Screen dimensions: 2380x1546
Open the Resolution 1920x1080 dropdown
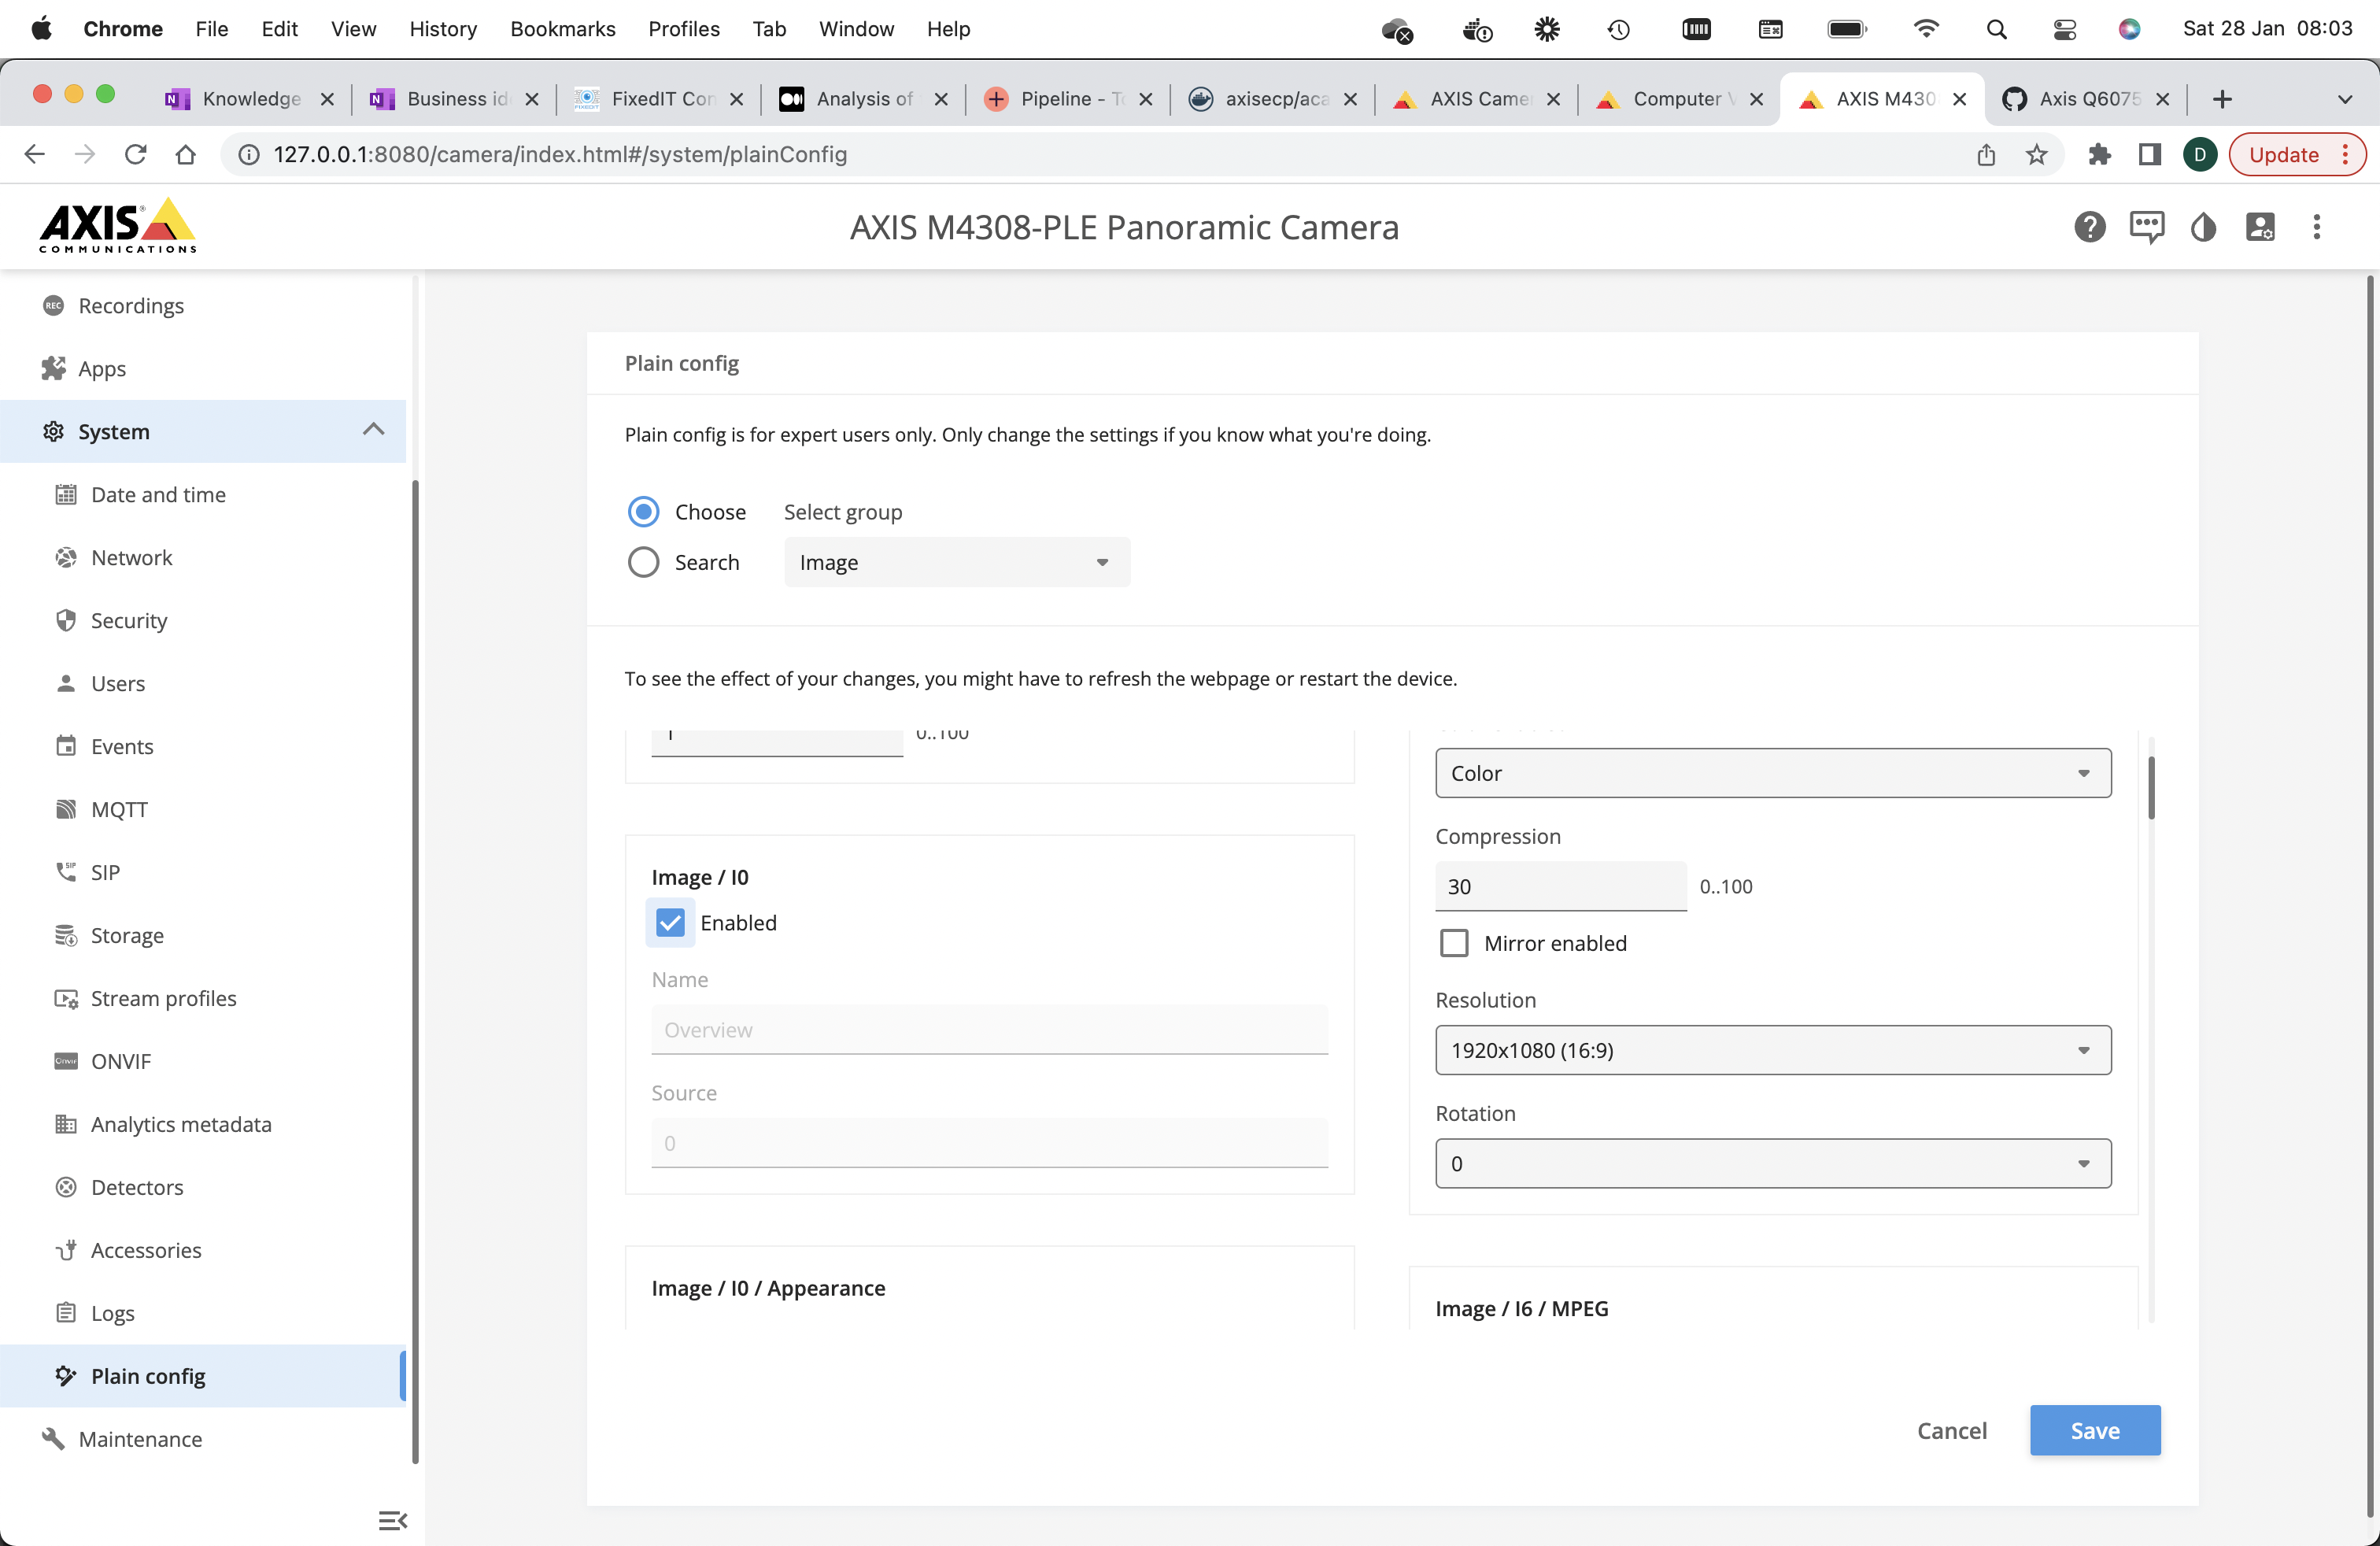click(x=1772, y=1050)
